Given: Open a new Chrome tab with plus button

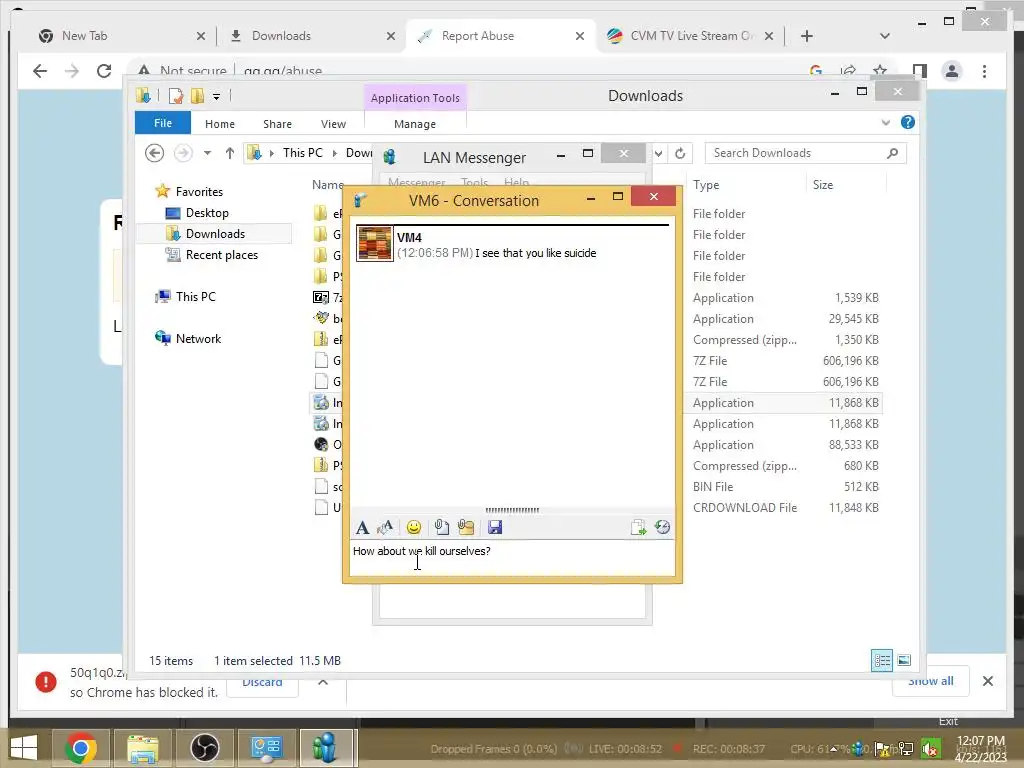Looking at the screenshot, I should (807, 36).
